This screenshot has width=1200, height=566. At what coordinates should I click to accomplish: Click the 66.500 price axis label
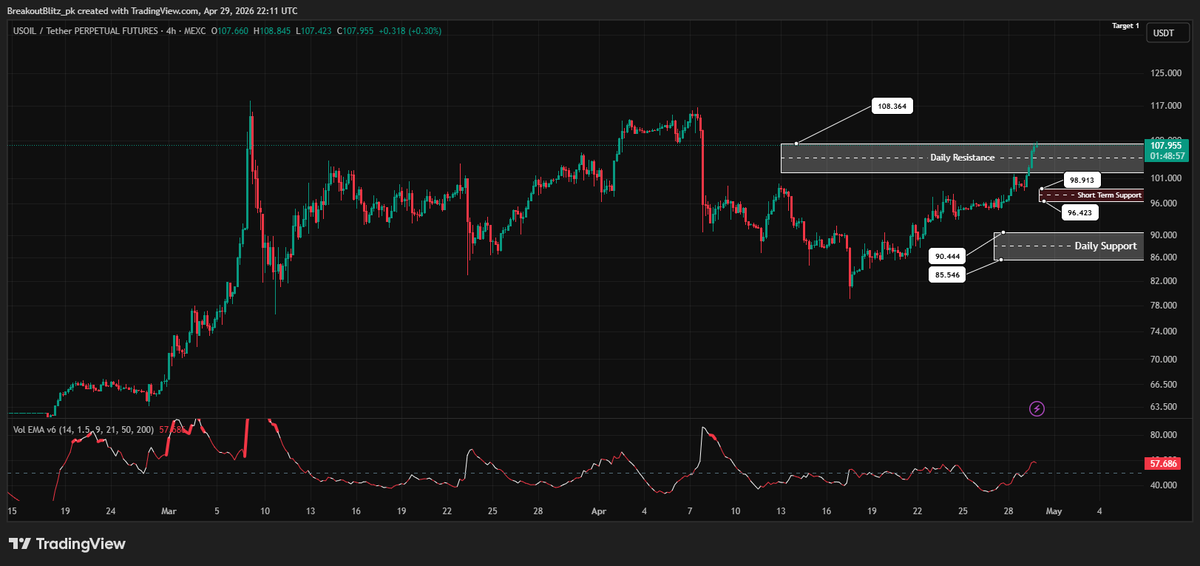[x=1164, y=383]
